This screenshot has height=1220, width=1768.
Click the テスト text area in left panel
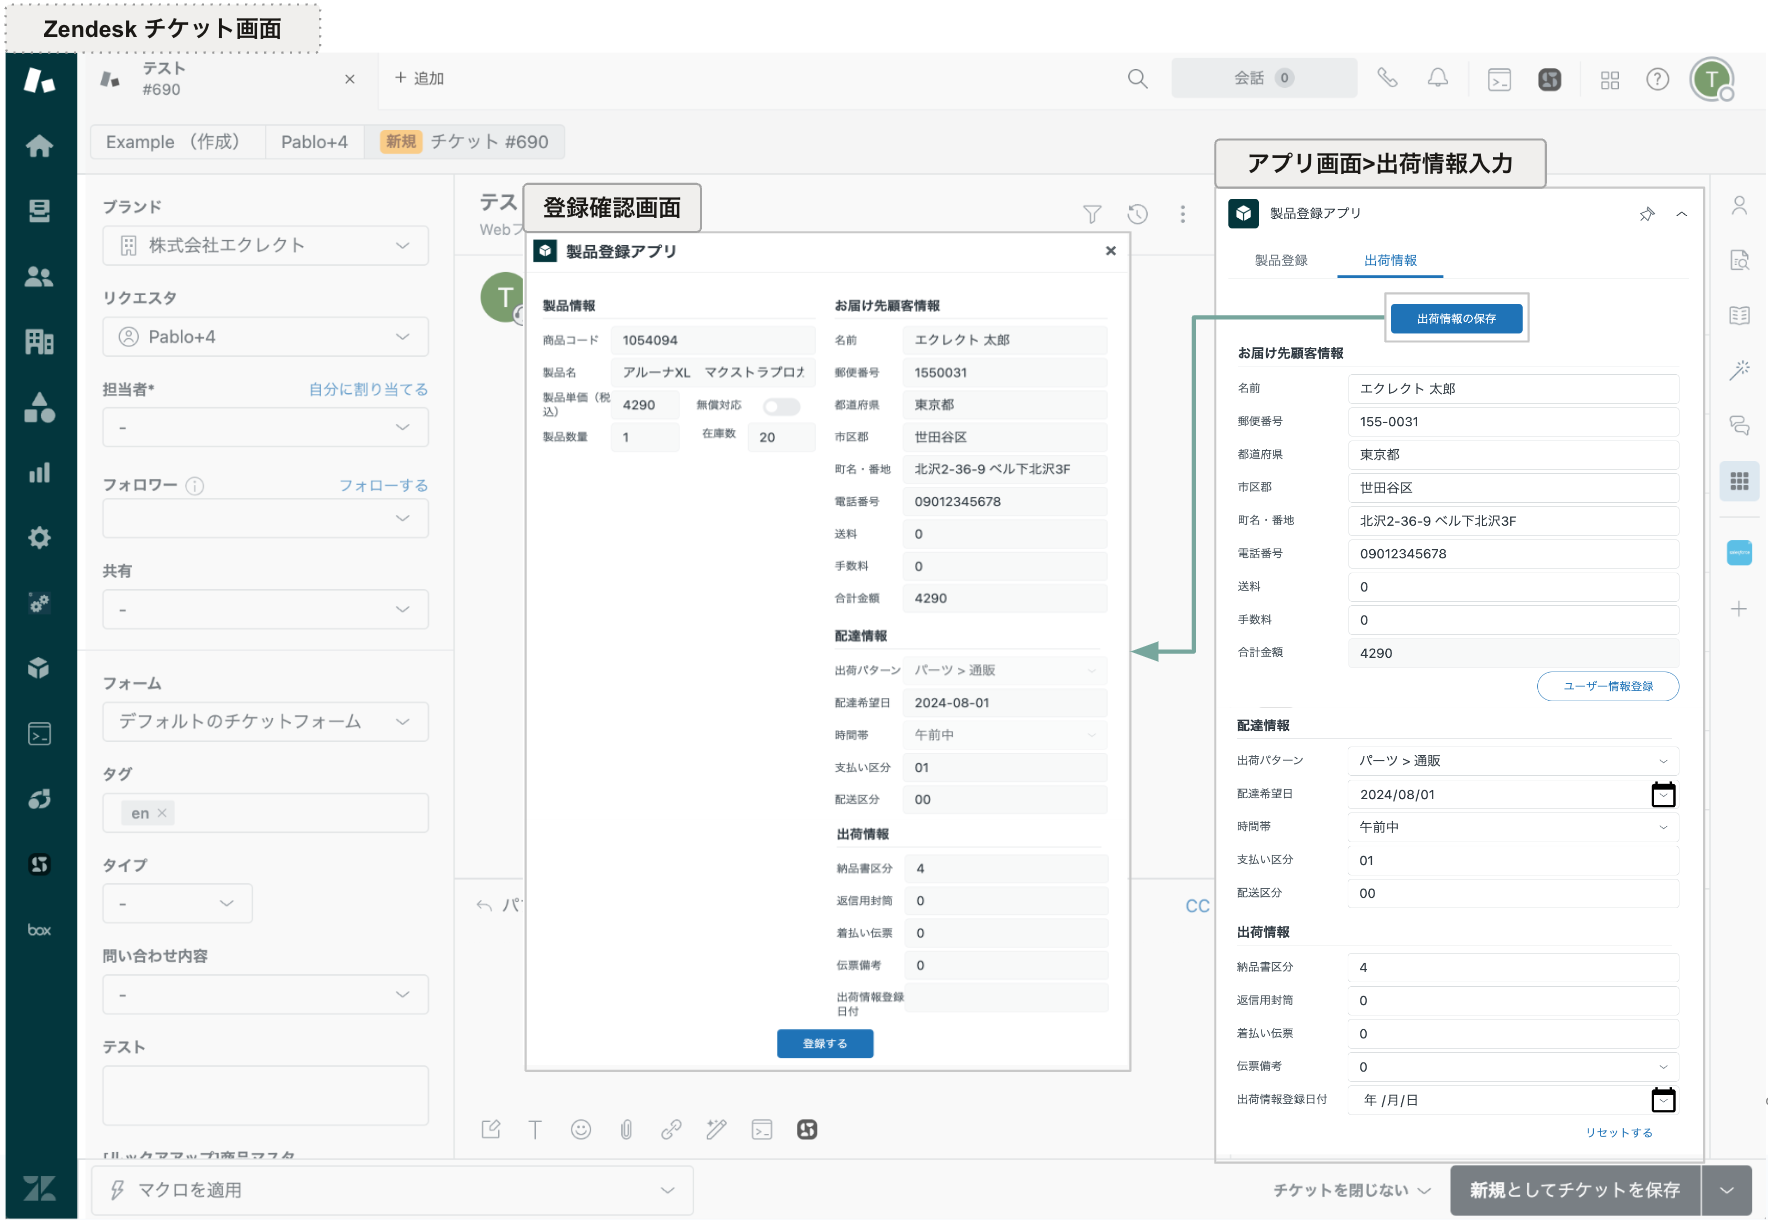266,1095
